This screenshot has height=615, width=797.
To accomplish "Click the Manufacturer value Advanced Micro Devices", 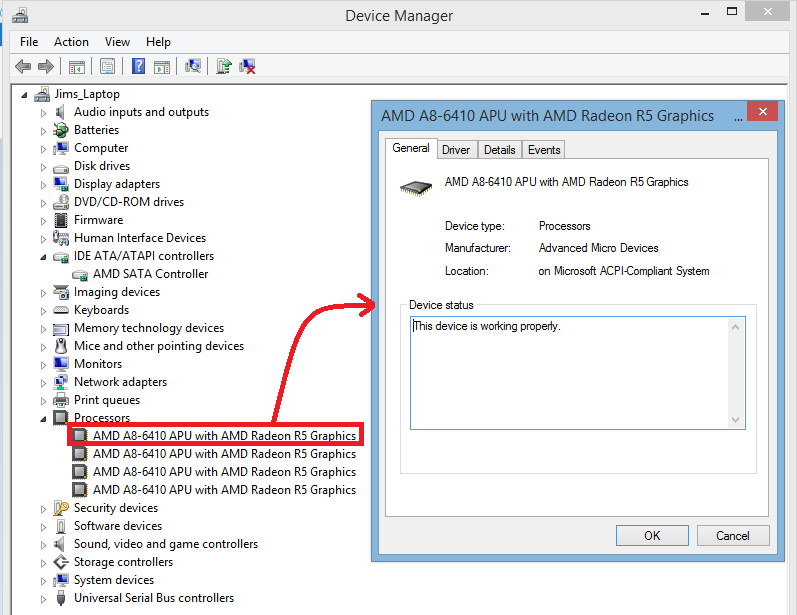I will pyautogui.click(x=598, y=248).
